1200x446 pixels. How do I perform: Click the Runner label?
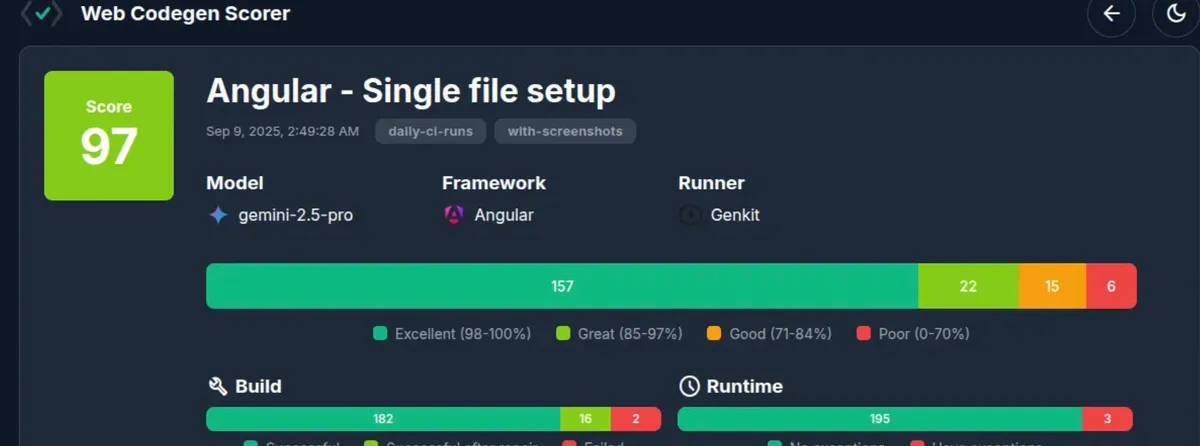tap(712, 183)
